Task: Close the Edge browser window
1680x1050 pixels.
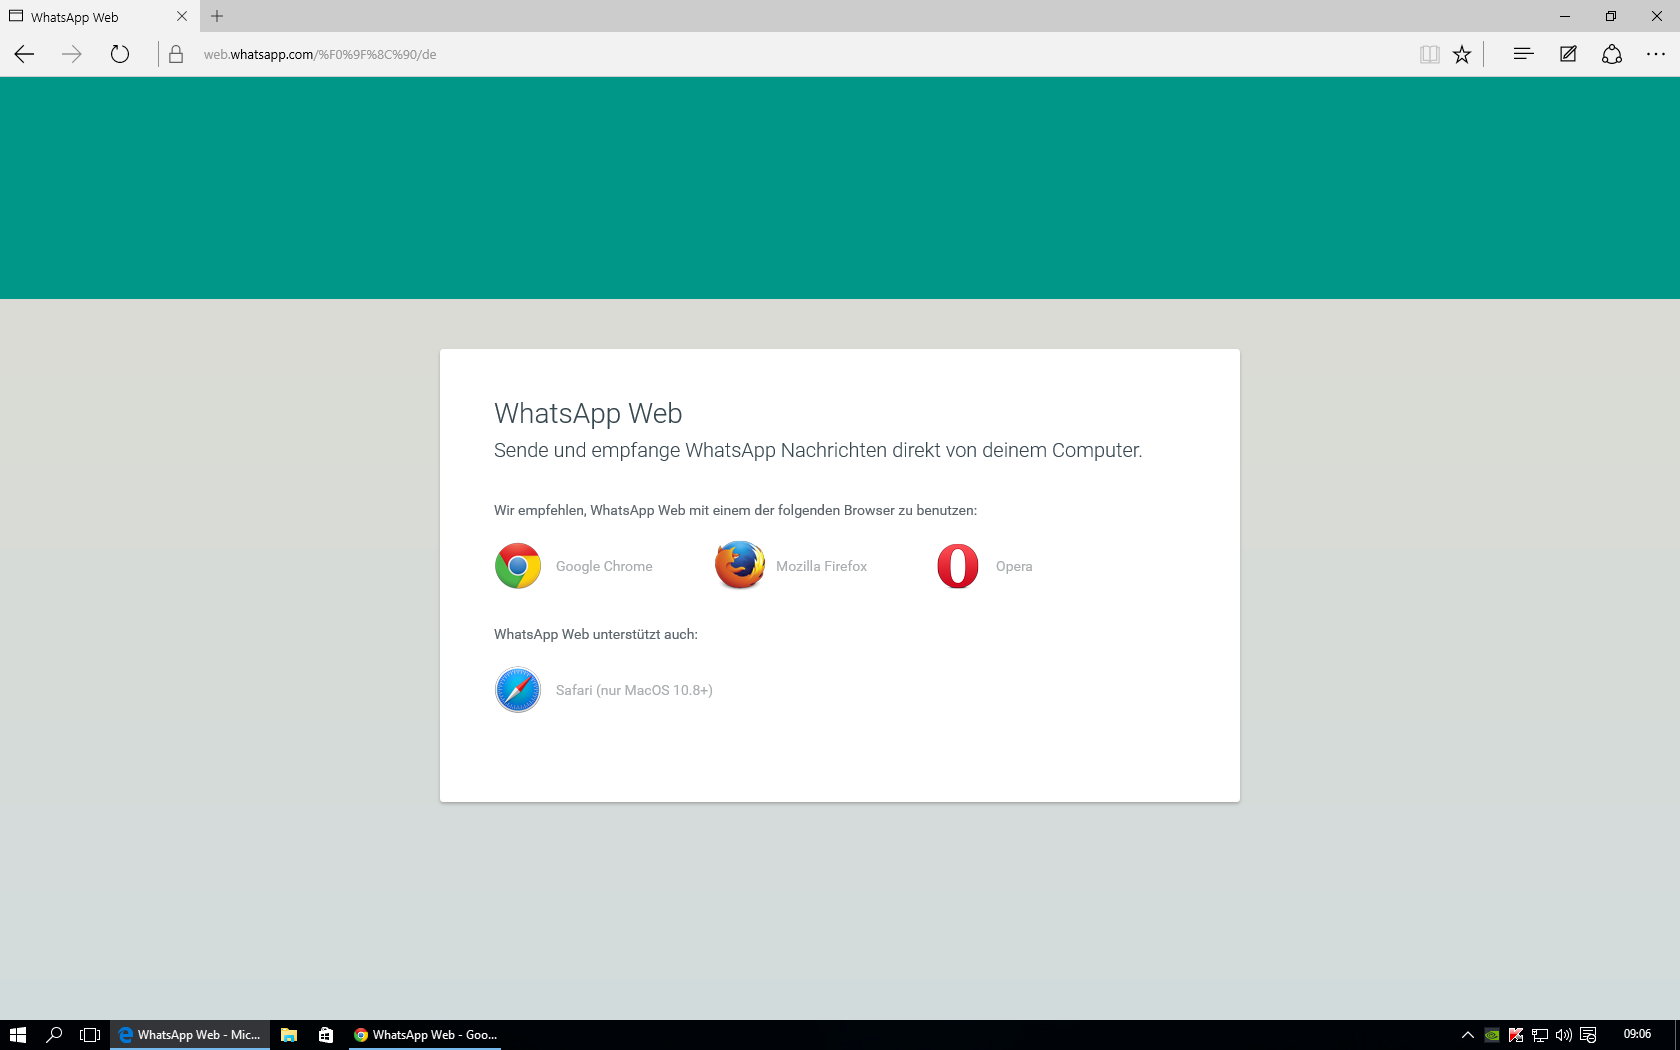Action: point(1657,16)
